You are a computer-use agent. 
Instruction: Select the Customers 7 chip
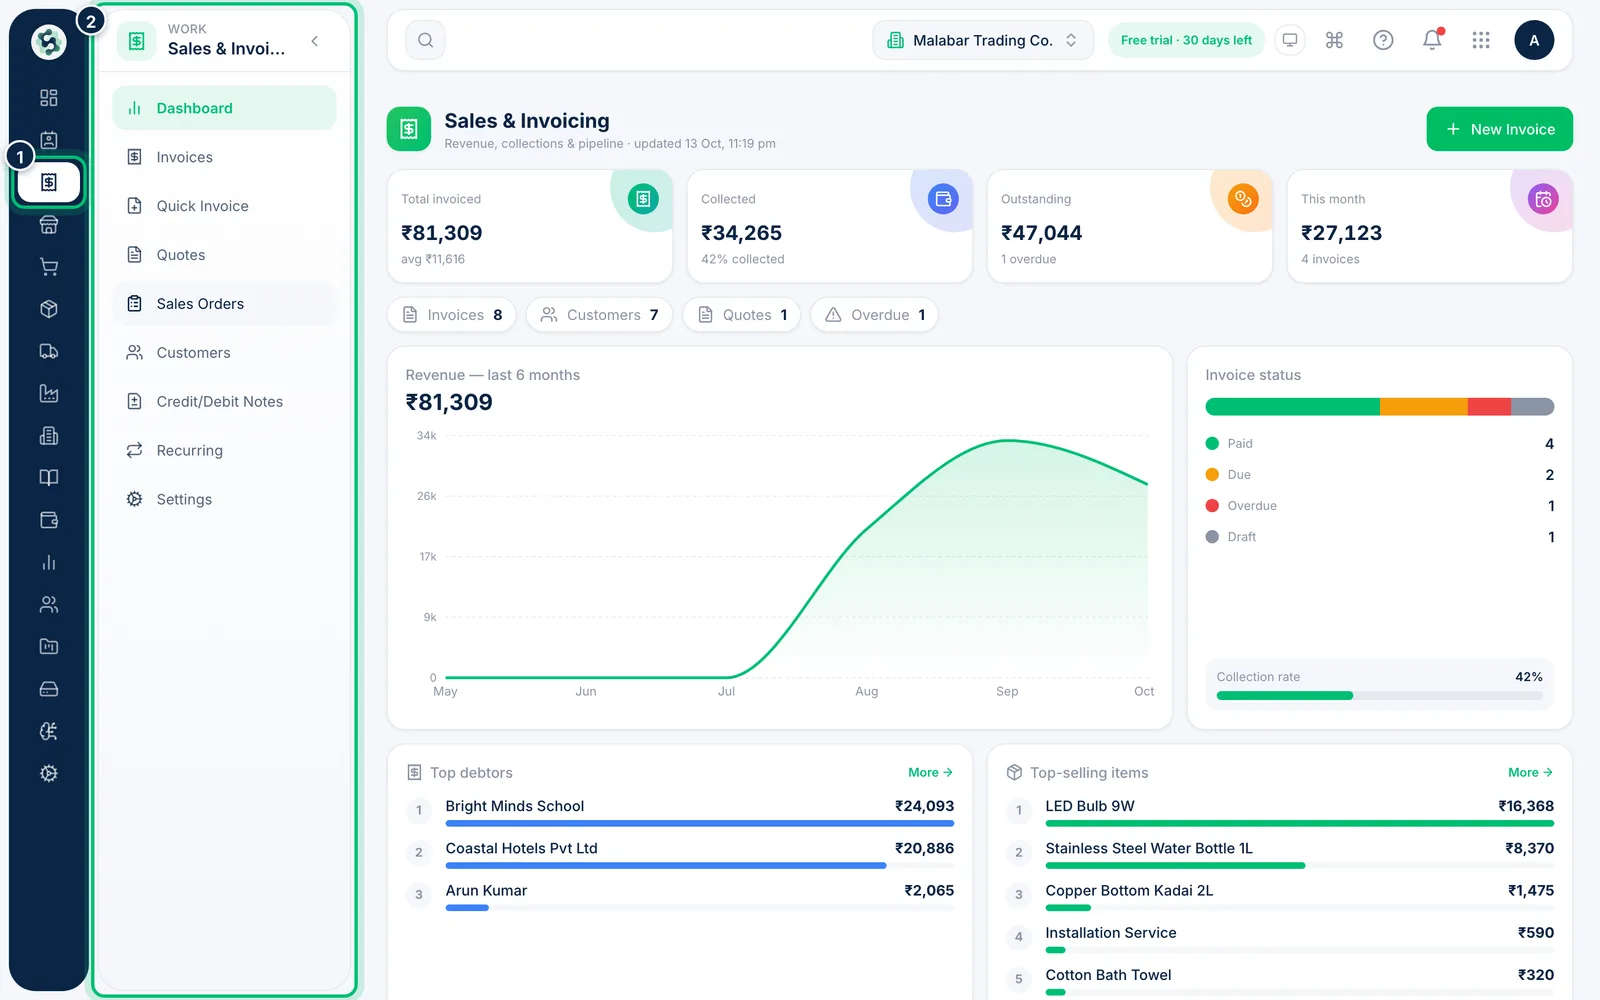(x=600, y=315)
